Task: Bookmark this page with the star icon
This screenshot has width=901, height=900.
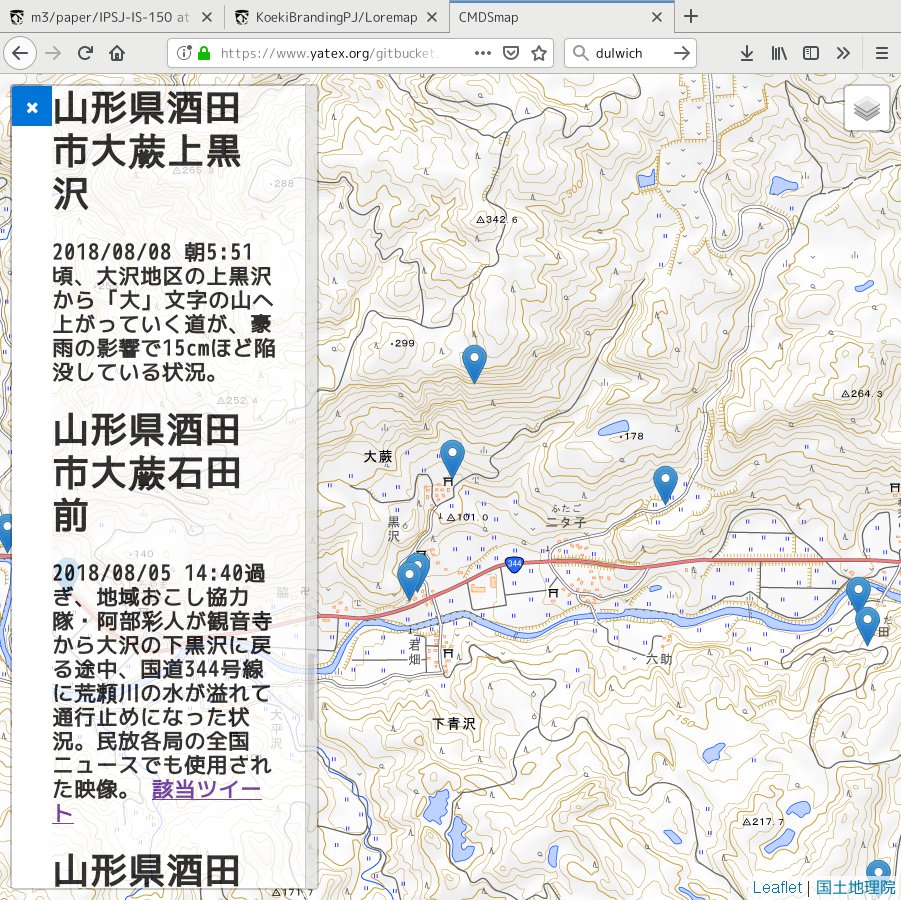Action: coord(539,54)
